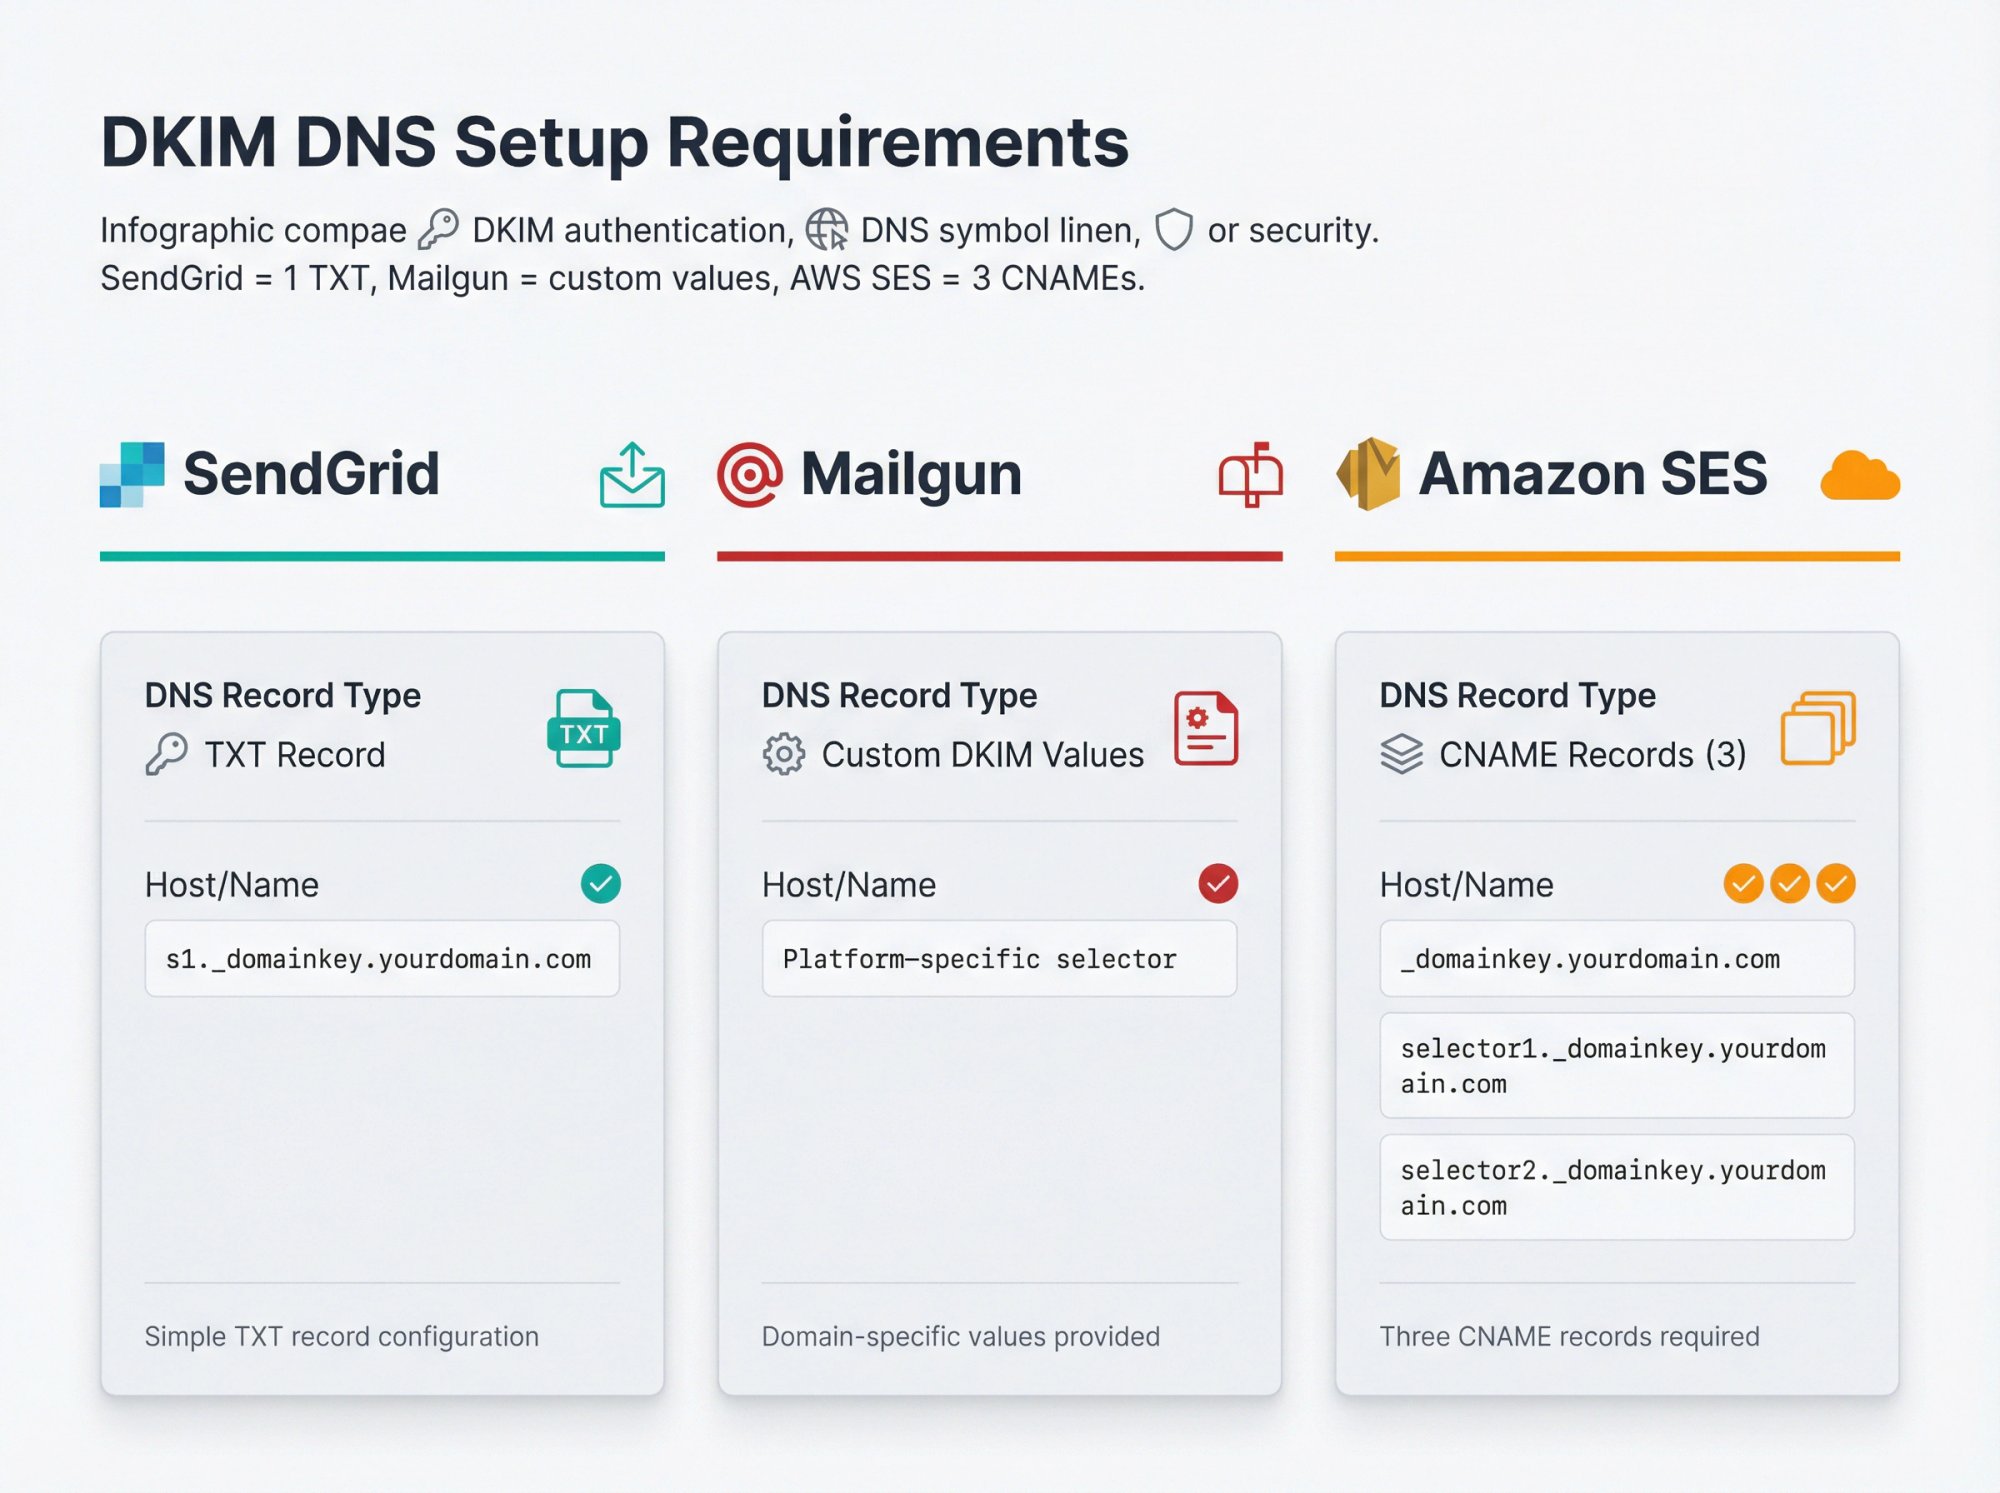Image resolution: width=2000 pixels, height=1493 pixels.
Task: Open the layers icon beside CNAME Records
Action: click(1399, 754)
